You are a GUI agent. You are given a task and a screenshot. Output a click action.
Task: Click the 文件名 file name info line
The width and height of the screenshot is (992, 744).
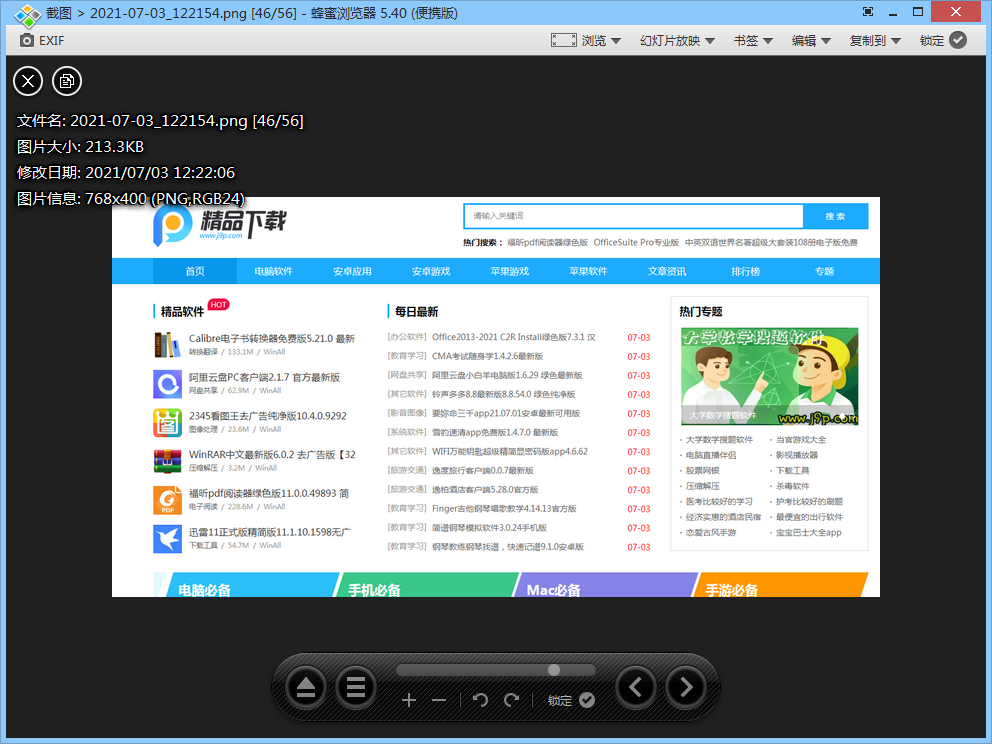point(160,121)
